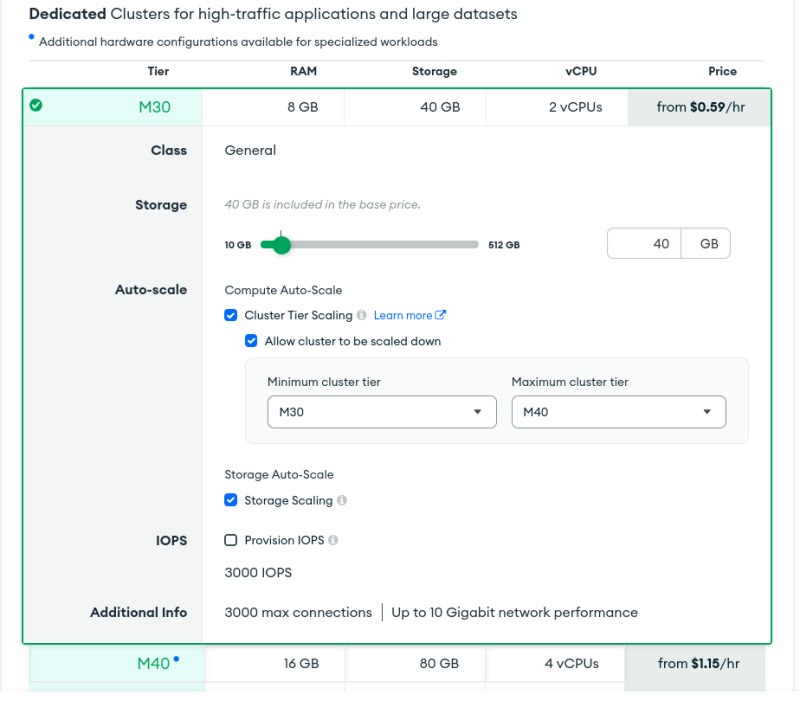800x701 pixels.
Task: Enable the Provision IOPS checkbox
Action: point(231,541)
